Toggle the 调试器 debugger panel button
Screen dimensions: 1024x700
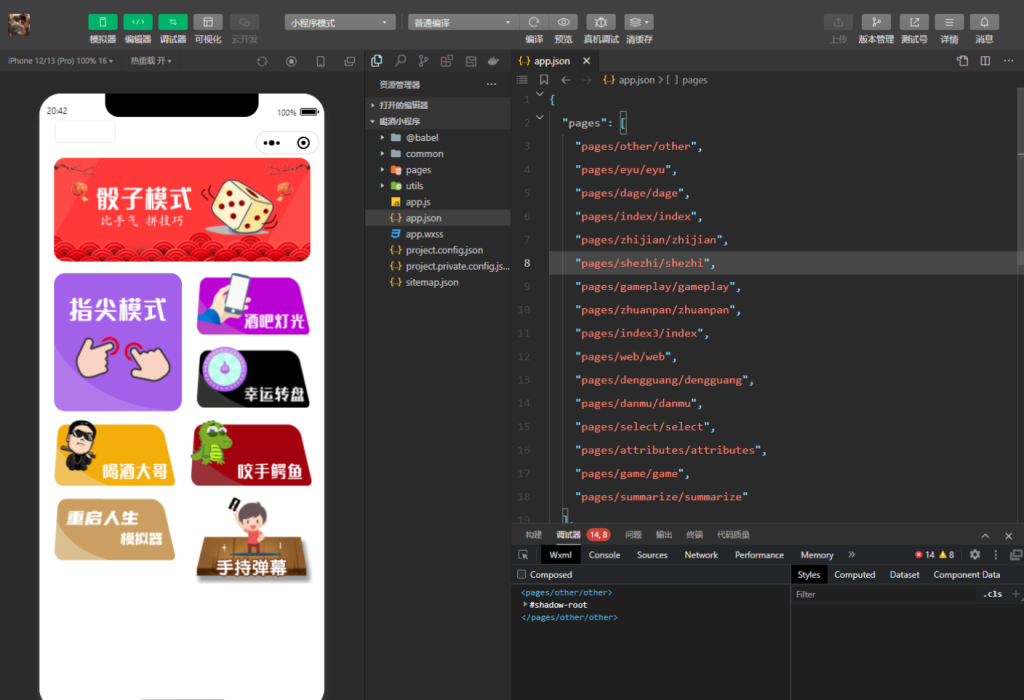173,22
